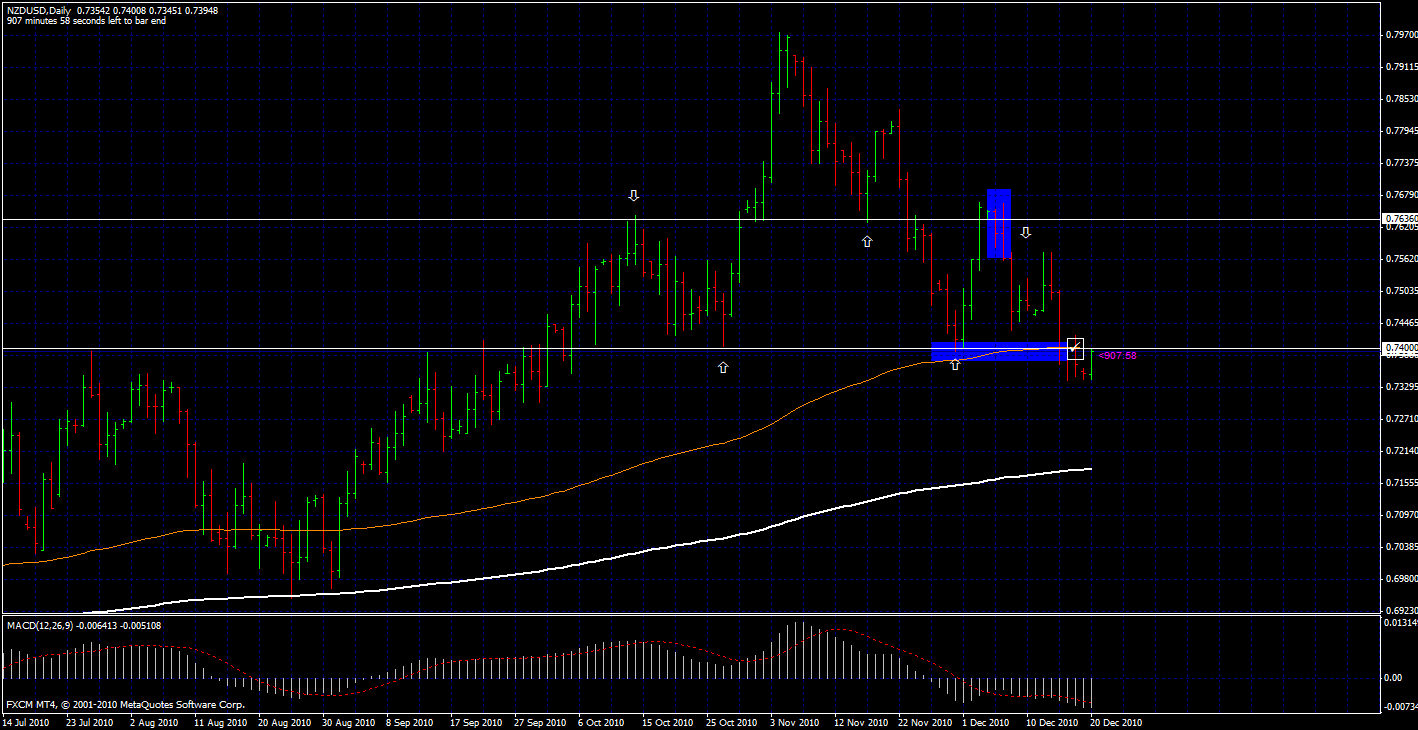Click the MACD(12,26,9) indicator label

click(48, 625)
